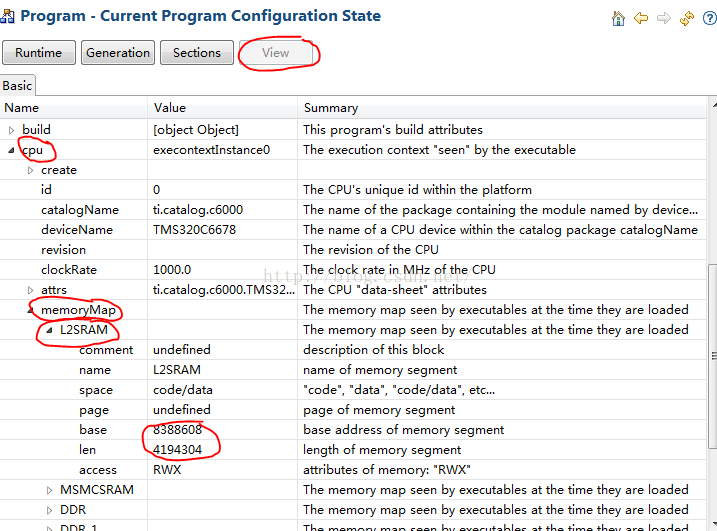Screen dimensions: 717x531
Task: Open the Generation button
Action: click(118, 53)
